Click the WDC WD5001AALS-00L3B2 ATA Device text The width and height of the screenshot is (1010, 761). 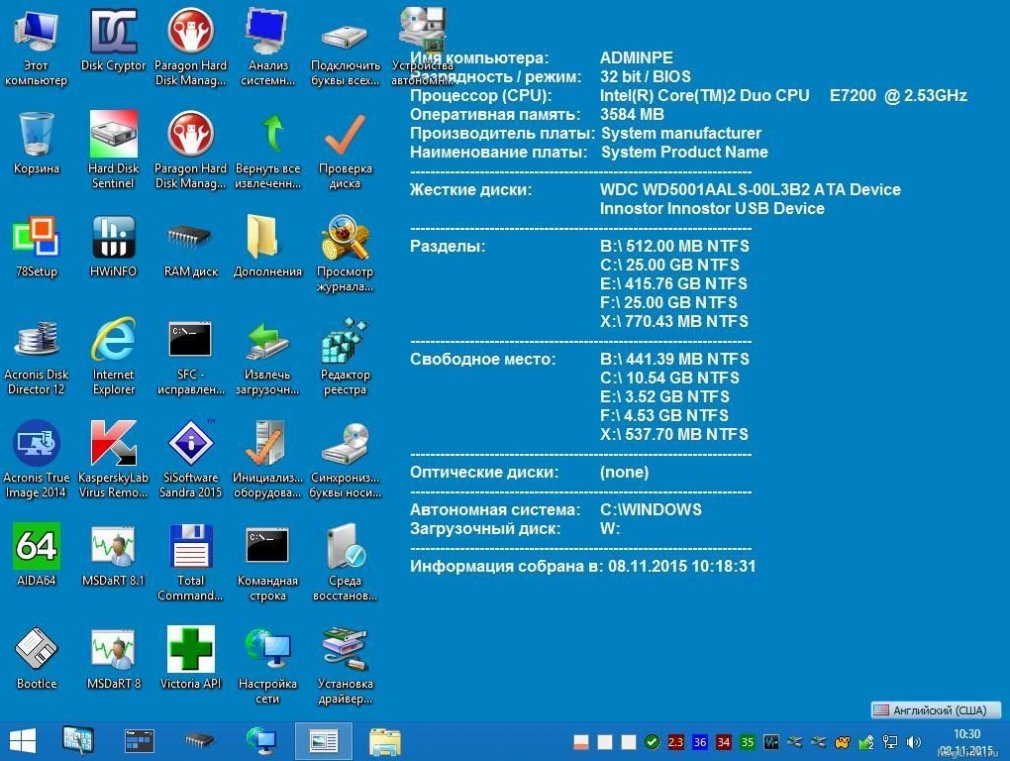pyautogui.click(x=750, y=189)
